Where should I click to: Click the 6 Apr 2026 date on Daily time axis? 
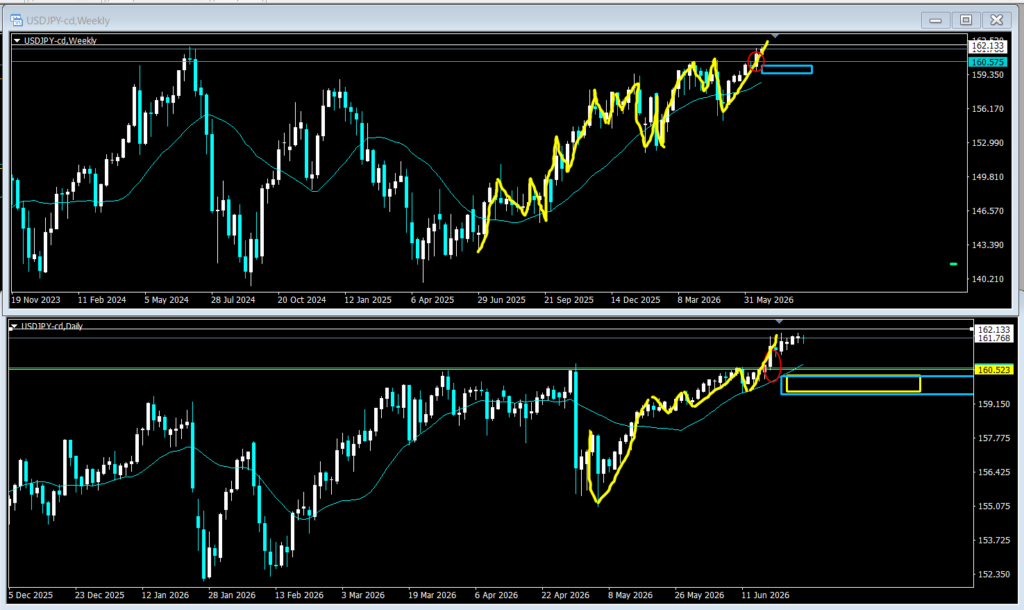[x=496, y=595]
